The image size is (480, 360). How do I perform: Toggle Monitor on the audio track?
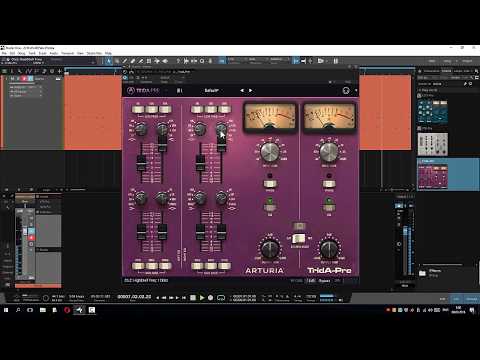tap(30, 79)
